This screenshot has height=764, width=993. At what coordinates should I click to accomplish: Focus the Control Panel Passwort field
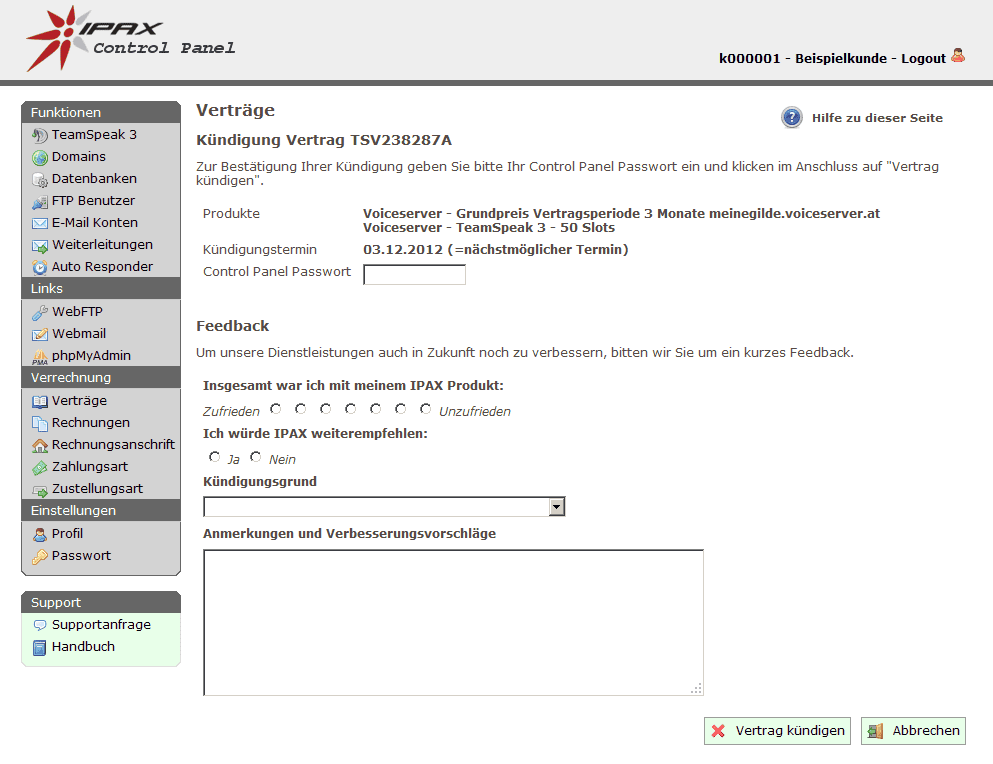pos(414,275)
